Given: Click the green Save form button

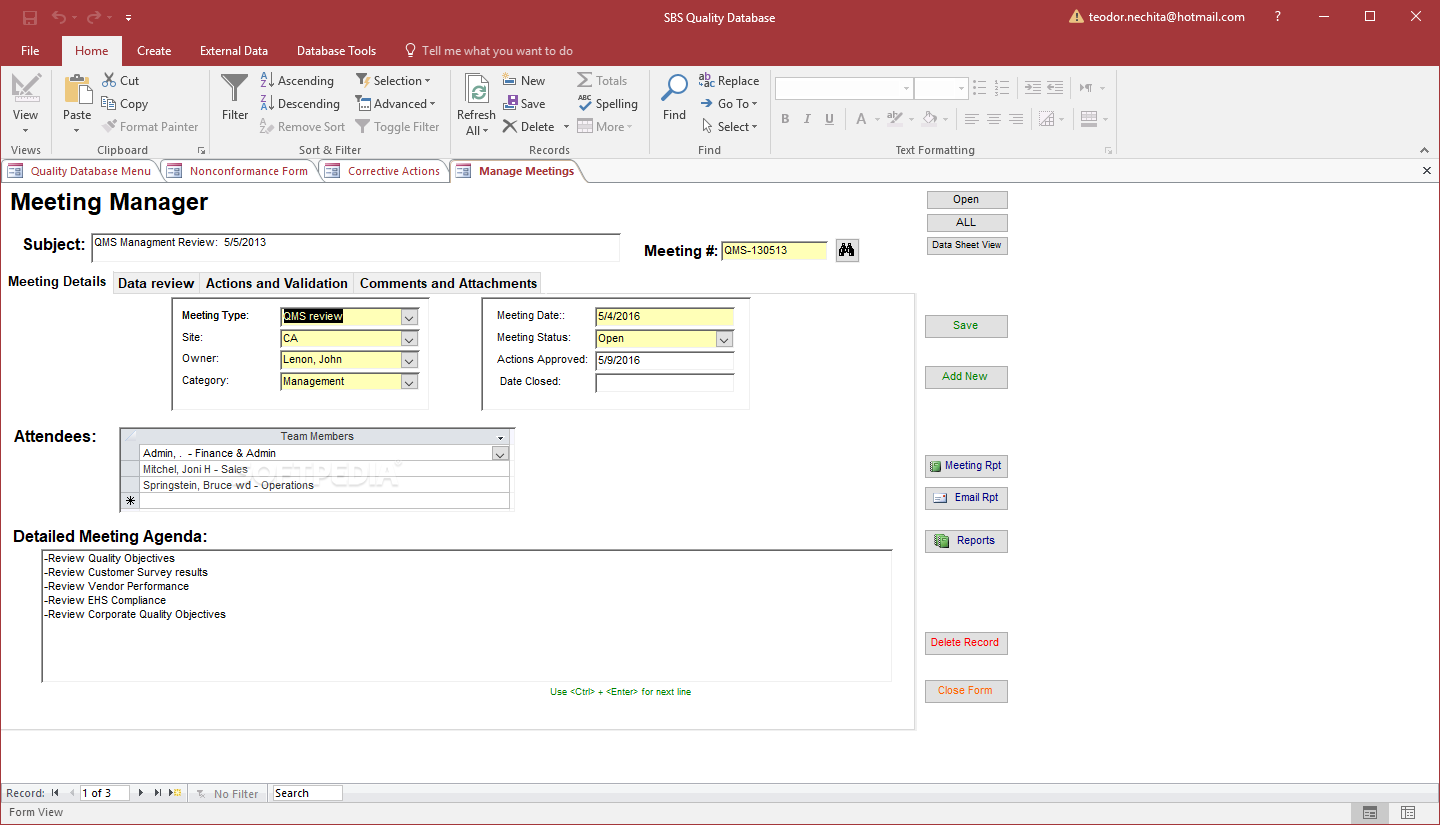Looking at the screenshot, I should click(966, 326).
